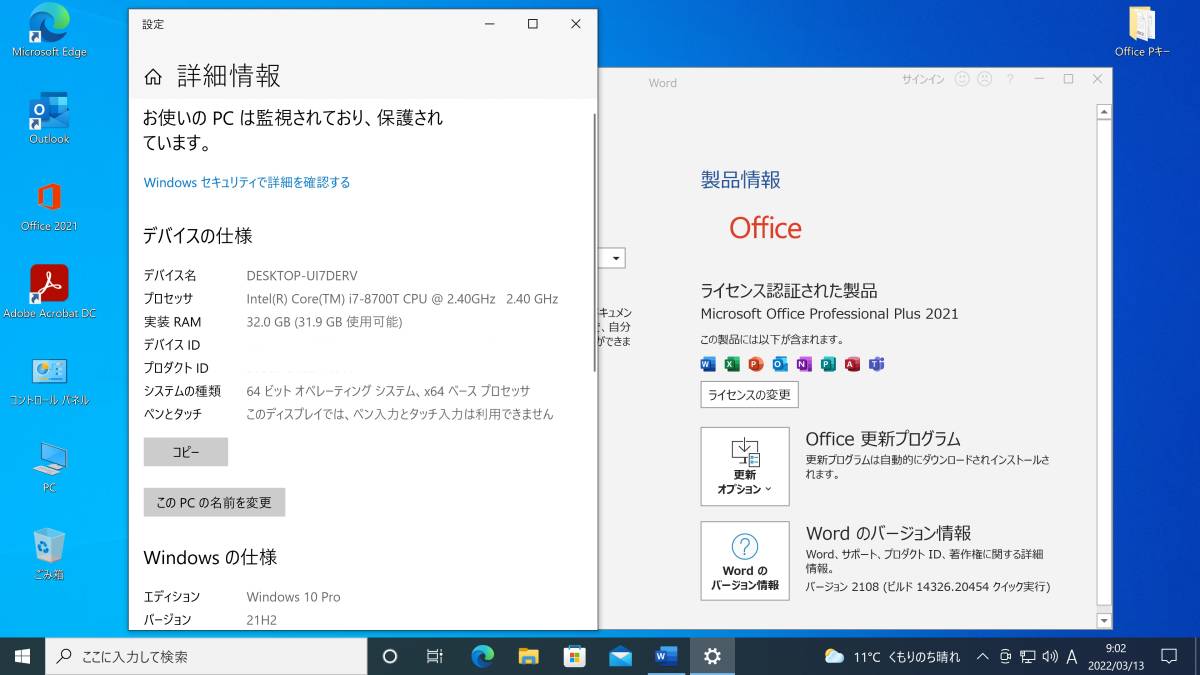Click the Meet Now tray icon
This screenshot has height=675, width=1200.
1006,657
